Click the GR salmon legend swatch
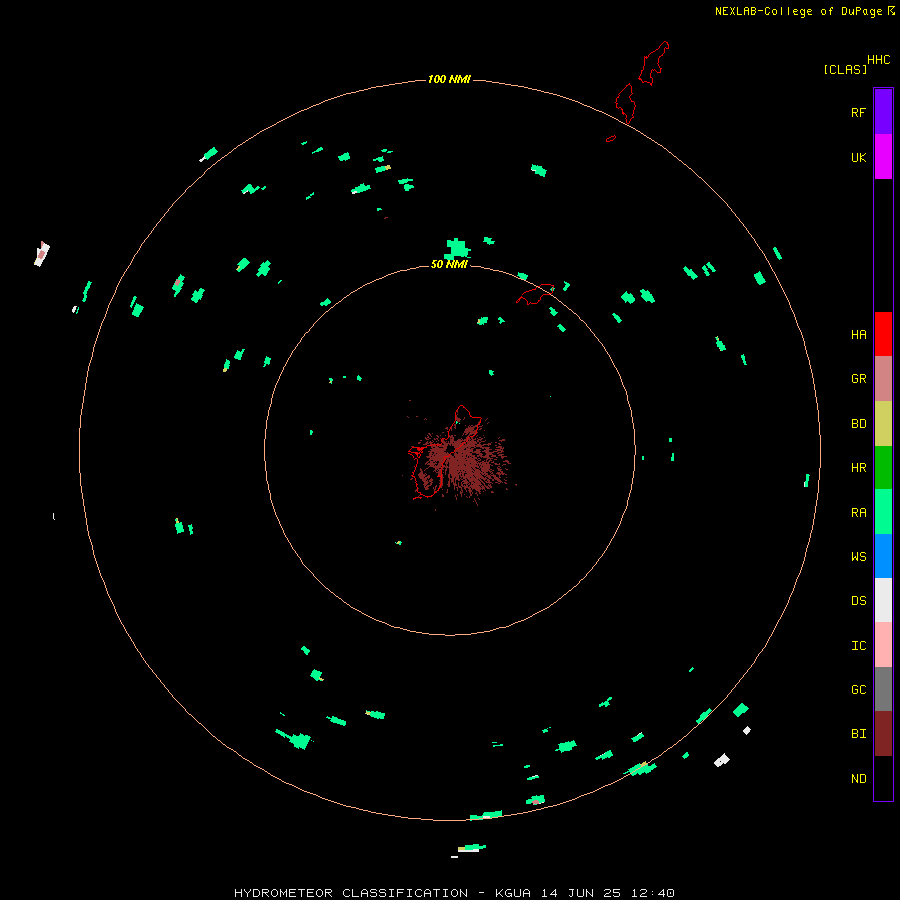This screenshot has width=900, height=900. click(883, 379)
